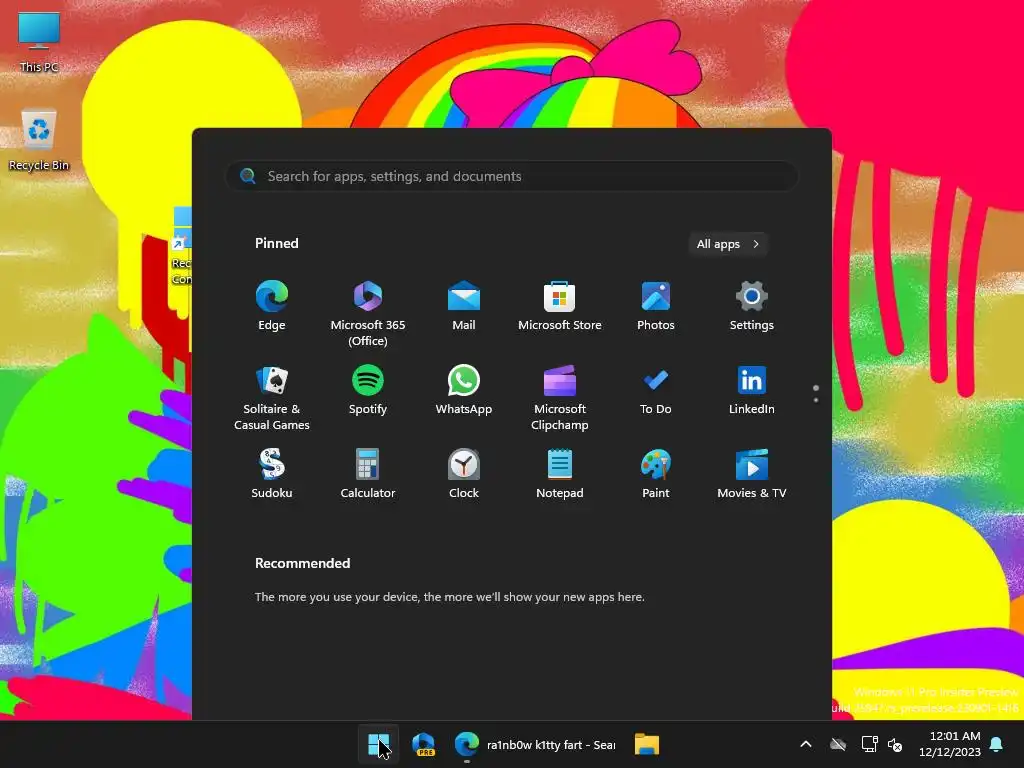Launch the To Do app

[x=656, y=390]
